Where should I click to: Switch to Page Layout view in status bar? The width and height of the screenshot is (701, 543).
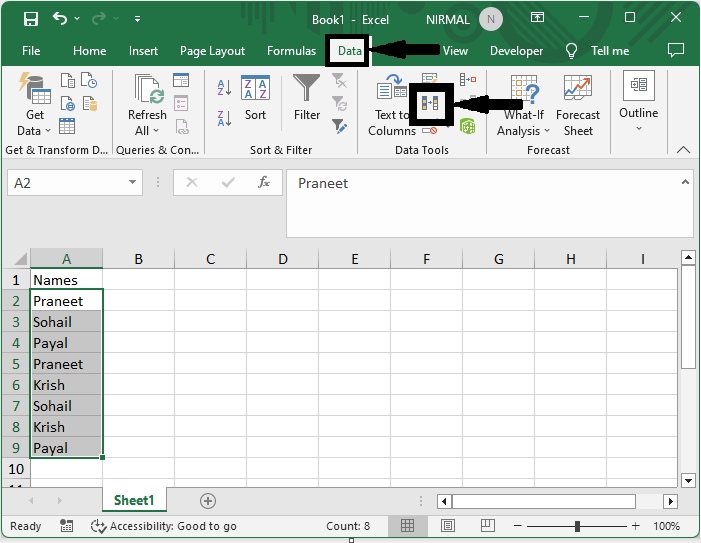448,526
